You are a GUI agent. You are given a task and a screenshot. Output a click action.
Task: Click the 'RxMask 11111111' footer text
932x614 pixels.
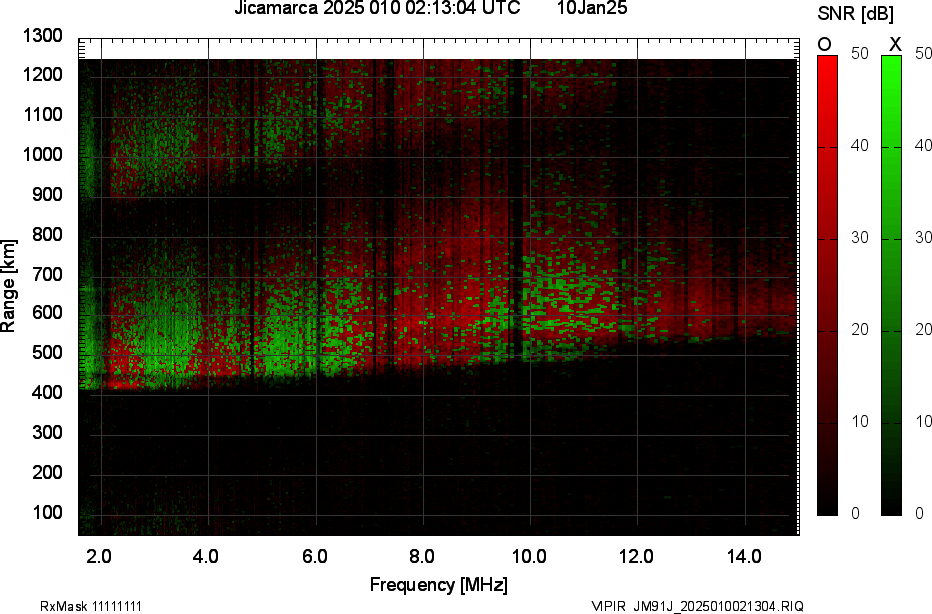pos(91,606)
